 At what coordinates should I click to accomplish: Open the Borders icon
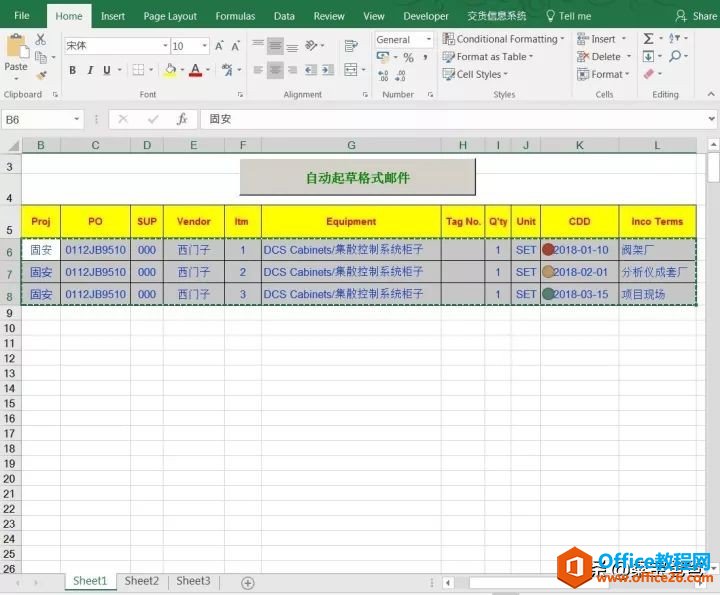pos(138,70)
